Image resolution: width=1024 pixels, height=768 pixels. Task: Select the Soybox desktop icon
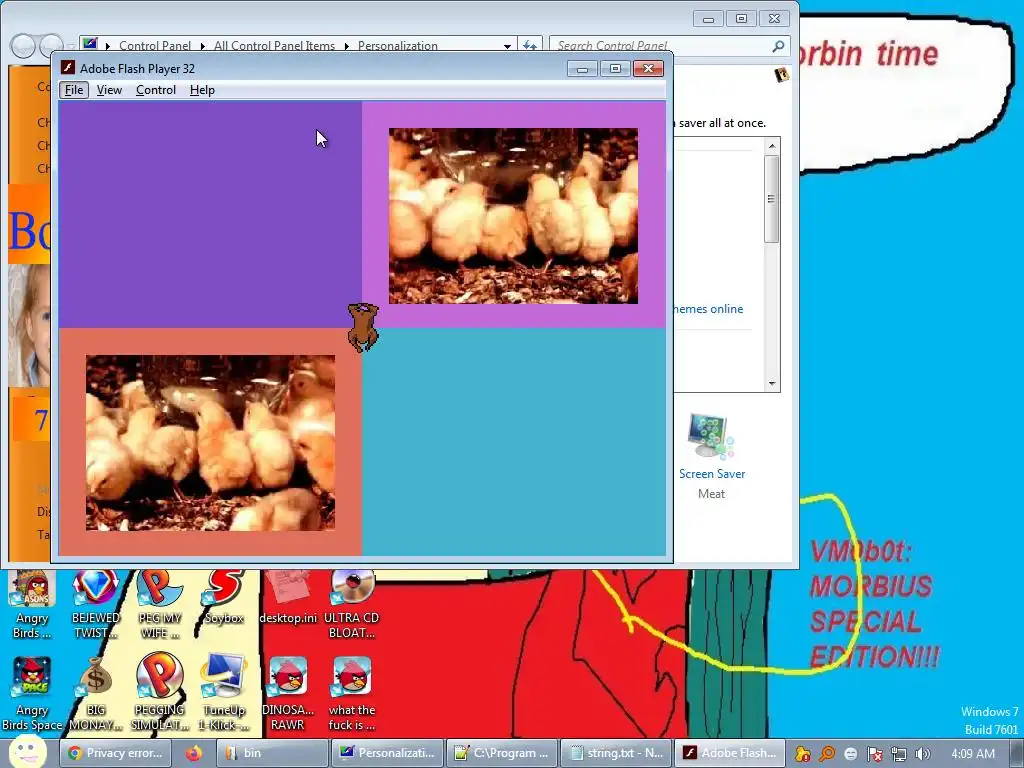click(x=224, y=600)
